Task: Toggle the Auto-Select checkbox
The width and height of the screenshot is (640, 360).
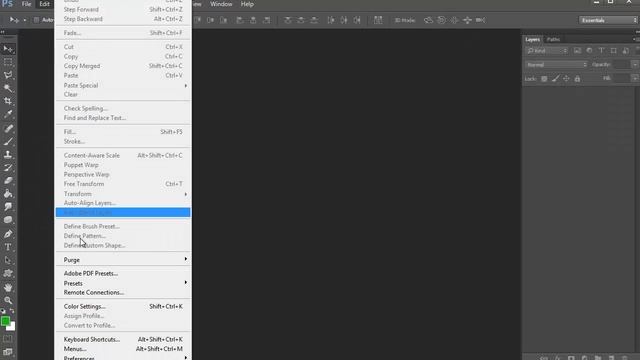Action: 36,20
